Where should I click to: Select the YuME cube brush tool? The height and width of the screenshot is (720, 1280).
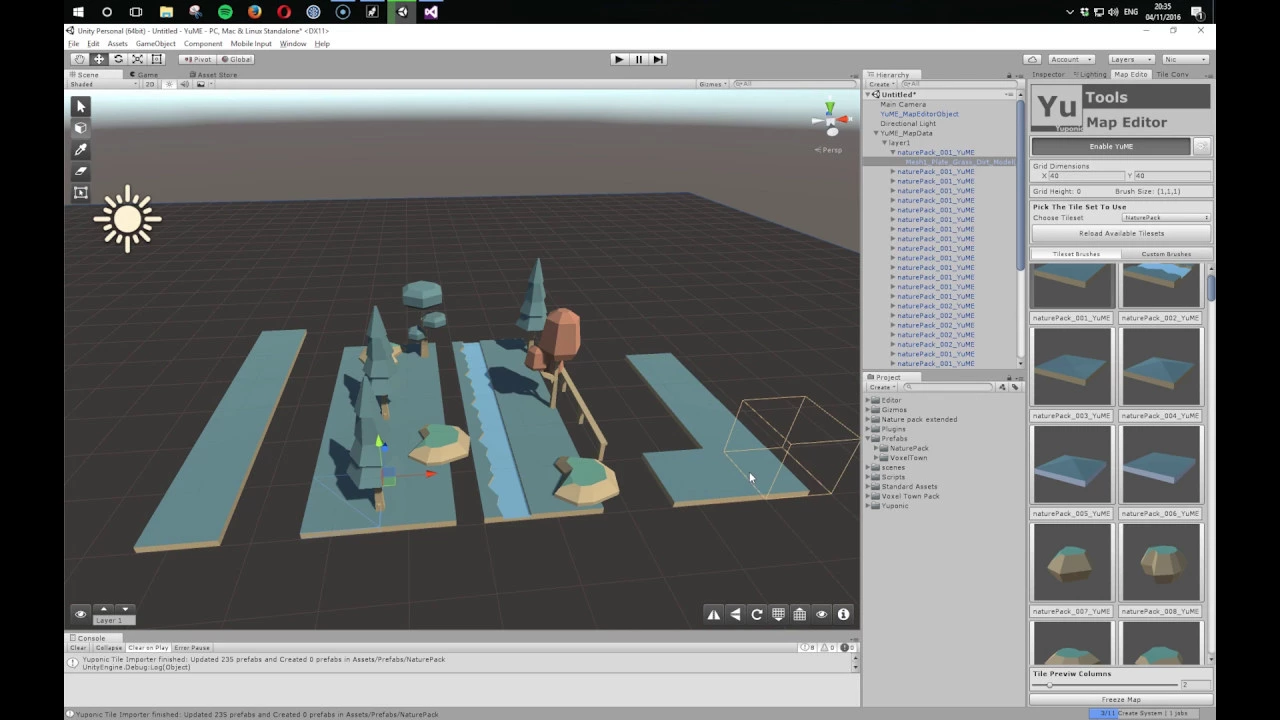click(x=81, y=128)
